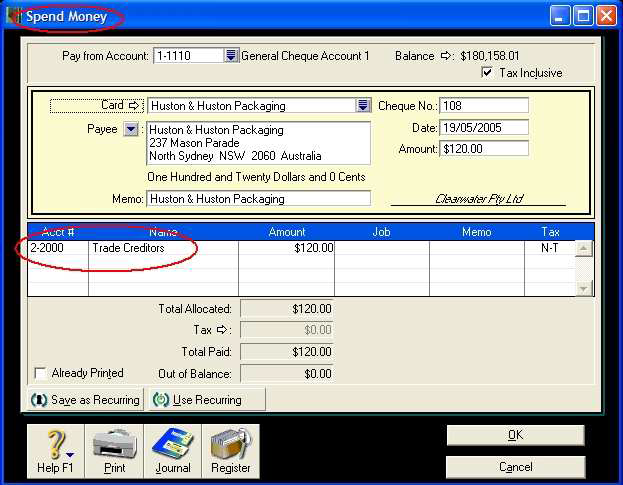The width and height of the screenshot is (623, 485).
Task: Select account number 2-2000 cell
Action: (58, 248)
